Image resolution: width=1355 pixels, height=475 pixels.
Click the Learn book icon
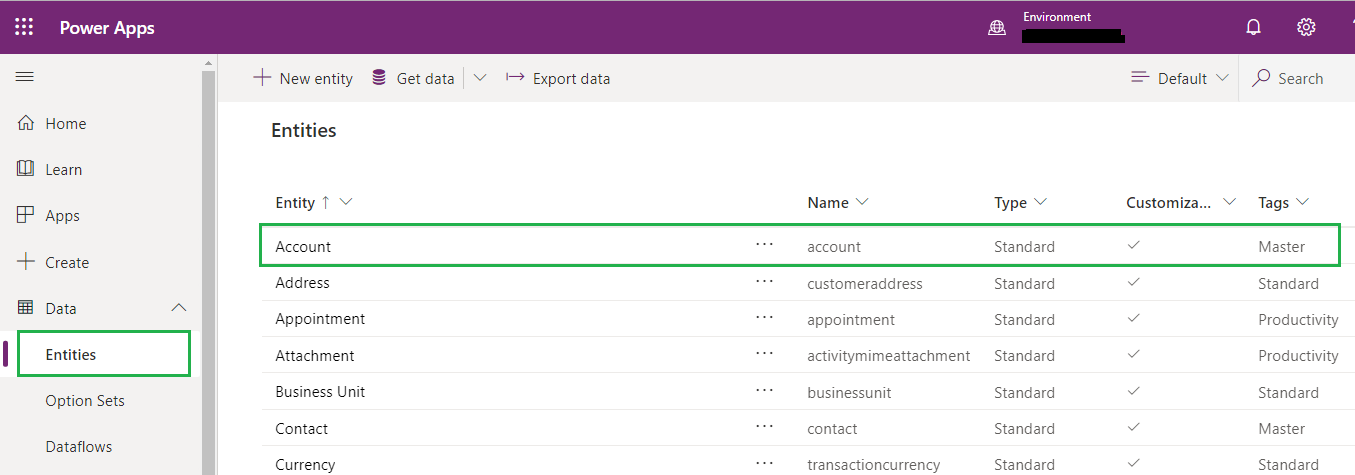tap(27, 169)
